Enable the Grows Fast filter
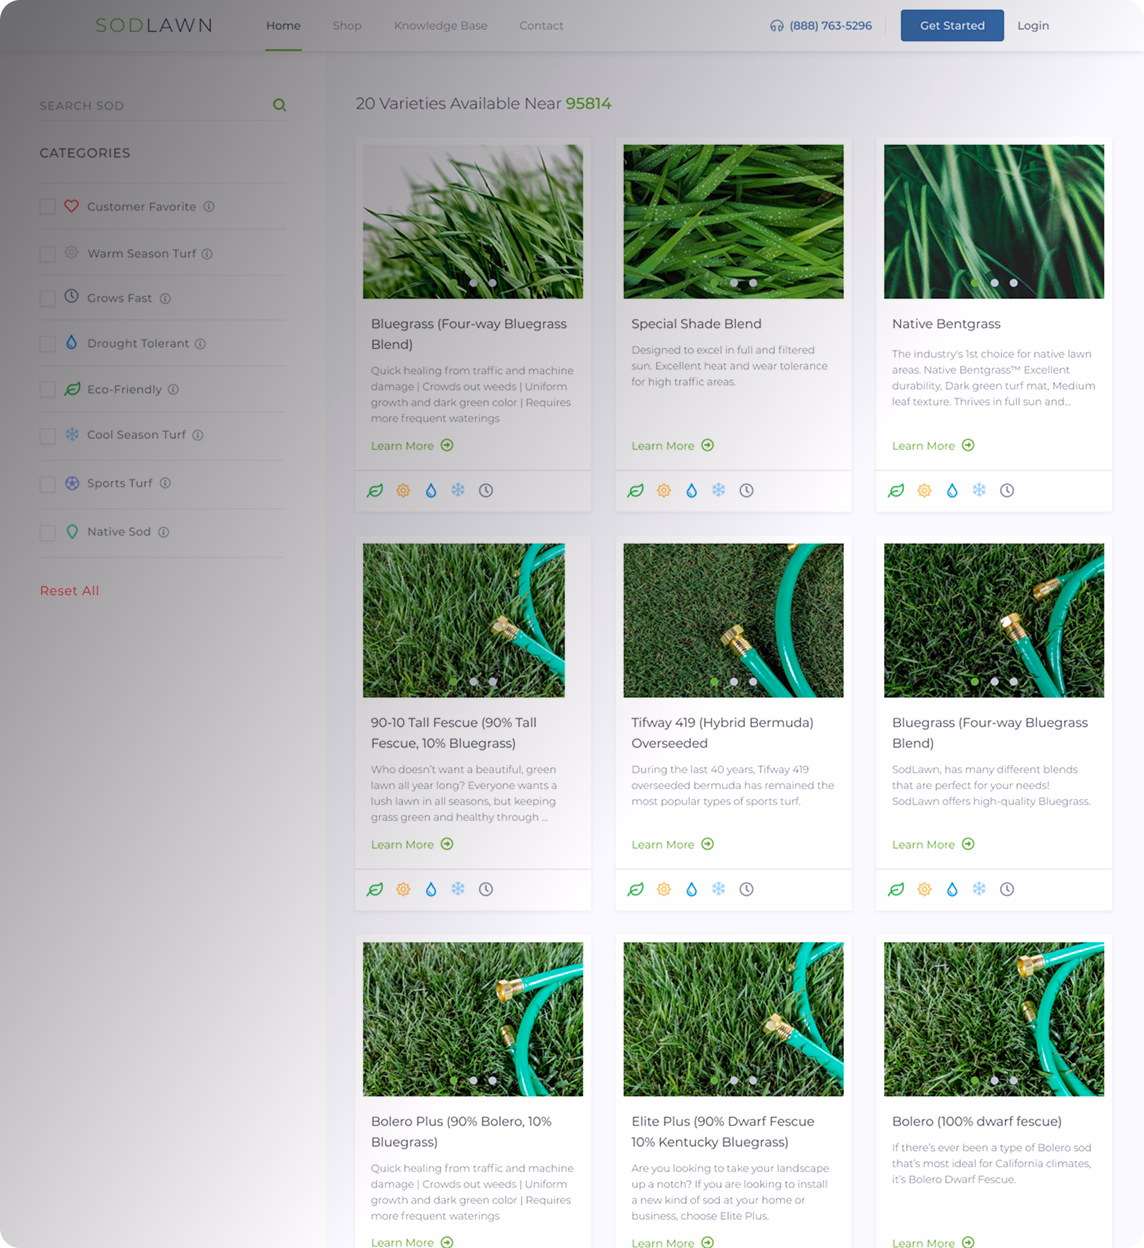The height and width of the screenshot is (1248, 1144). 47,298
